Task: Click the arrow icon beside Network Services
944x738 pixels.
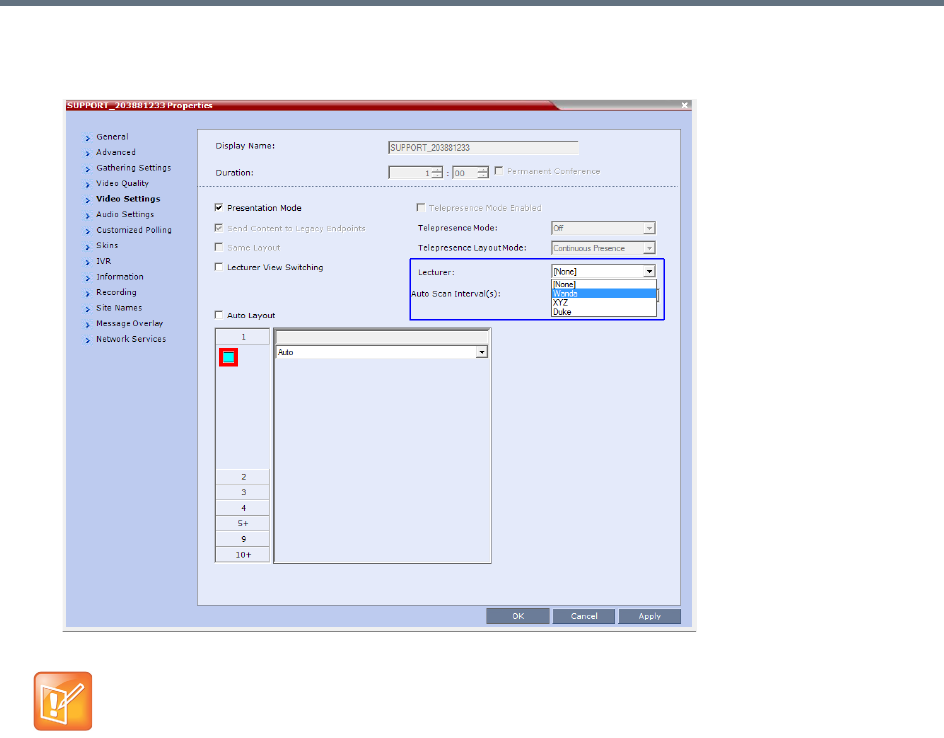Action: (x=87, y=340)
